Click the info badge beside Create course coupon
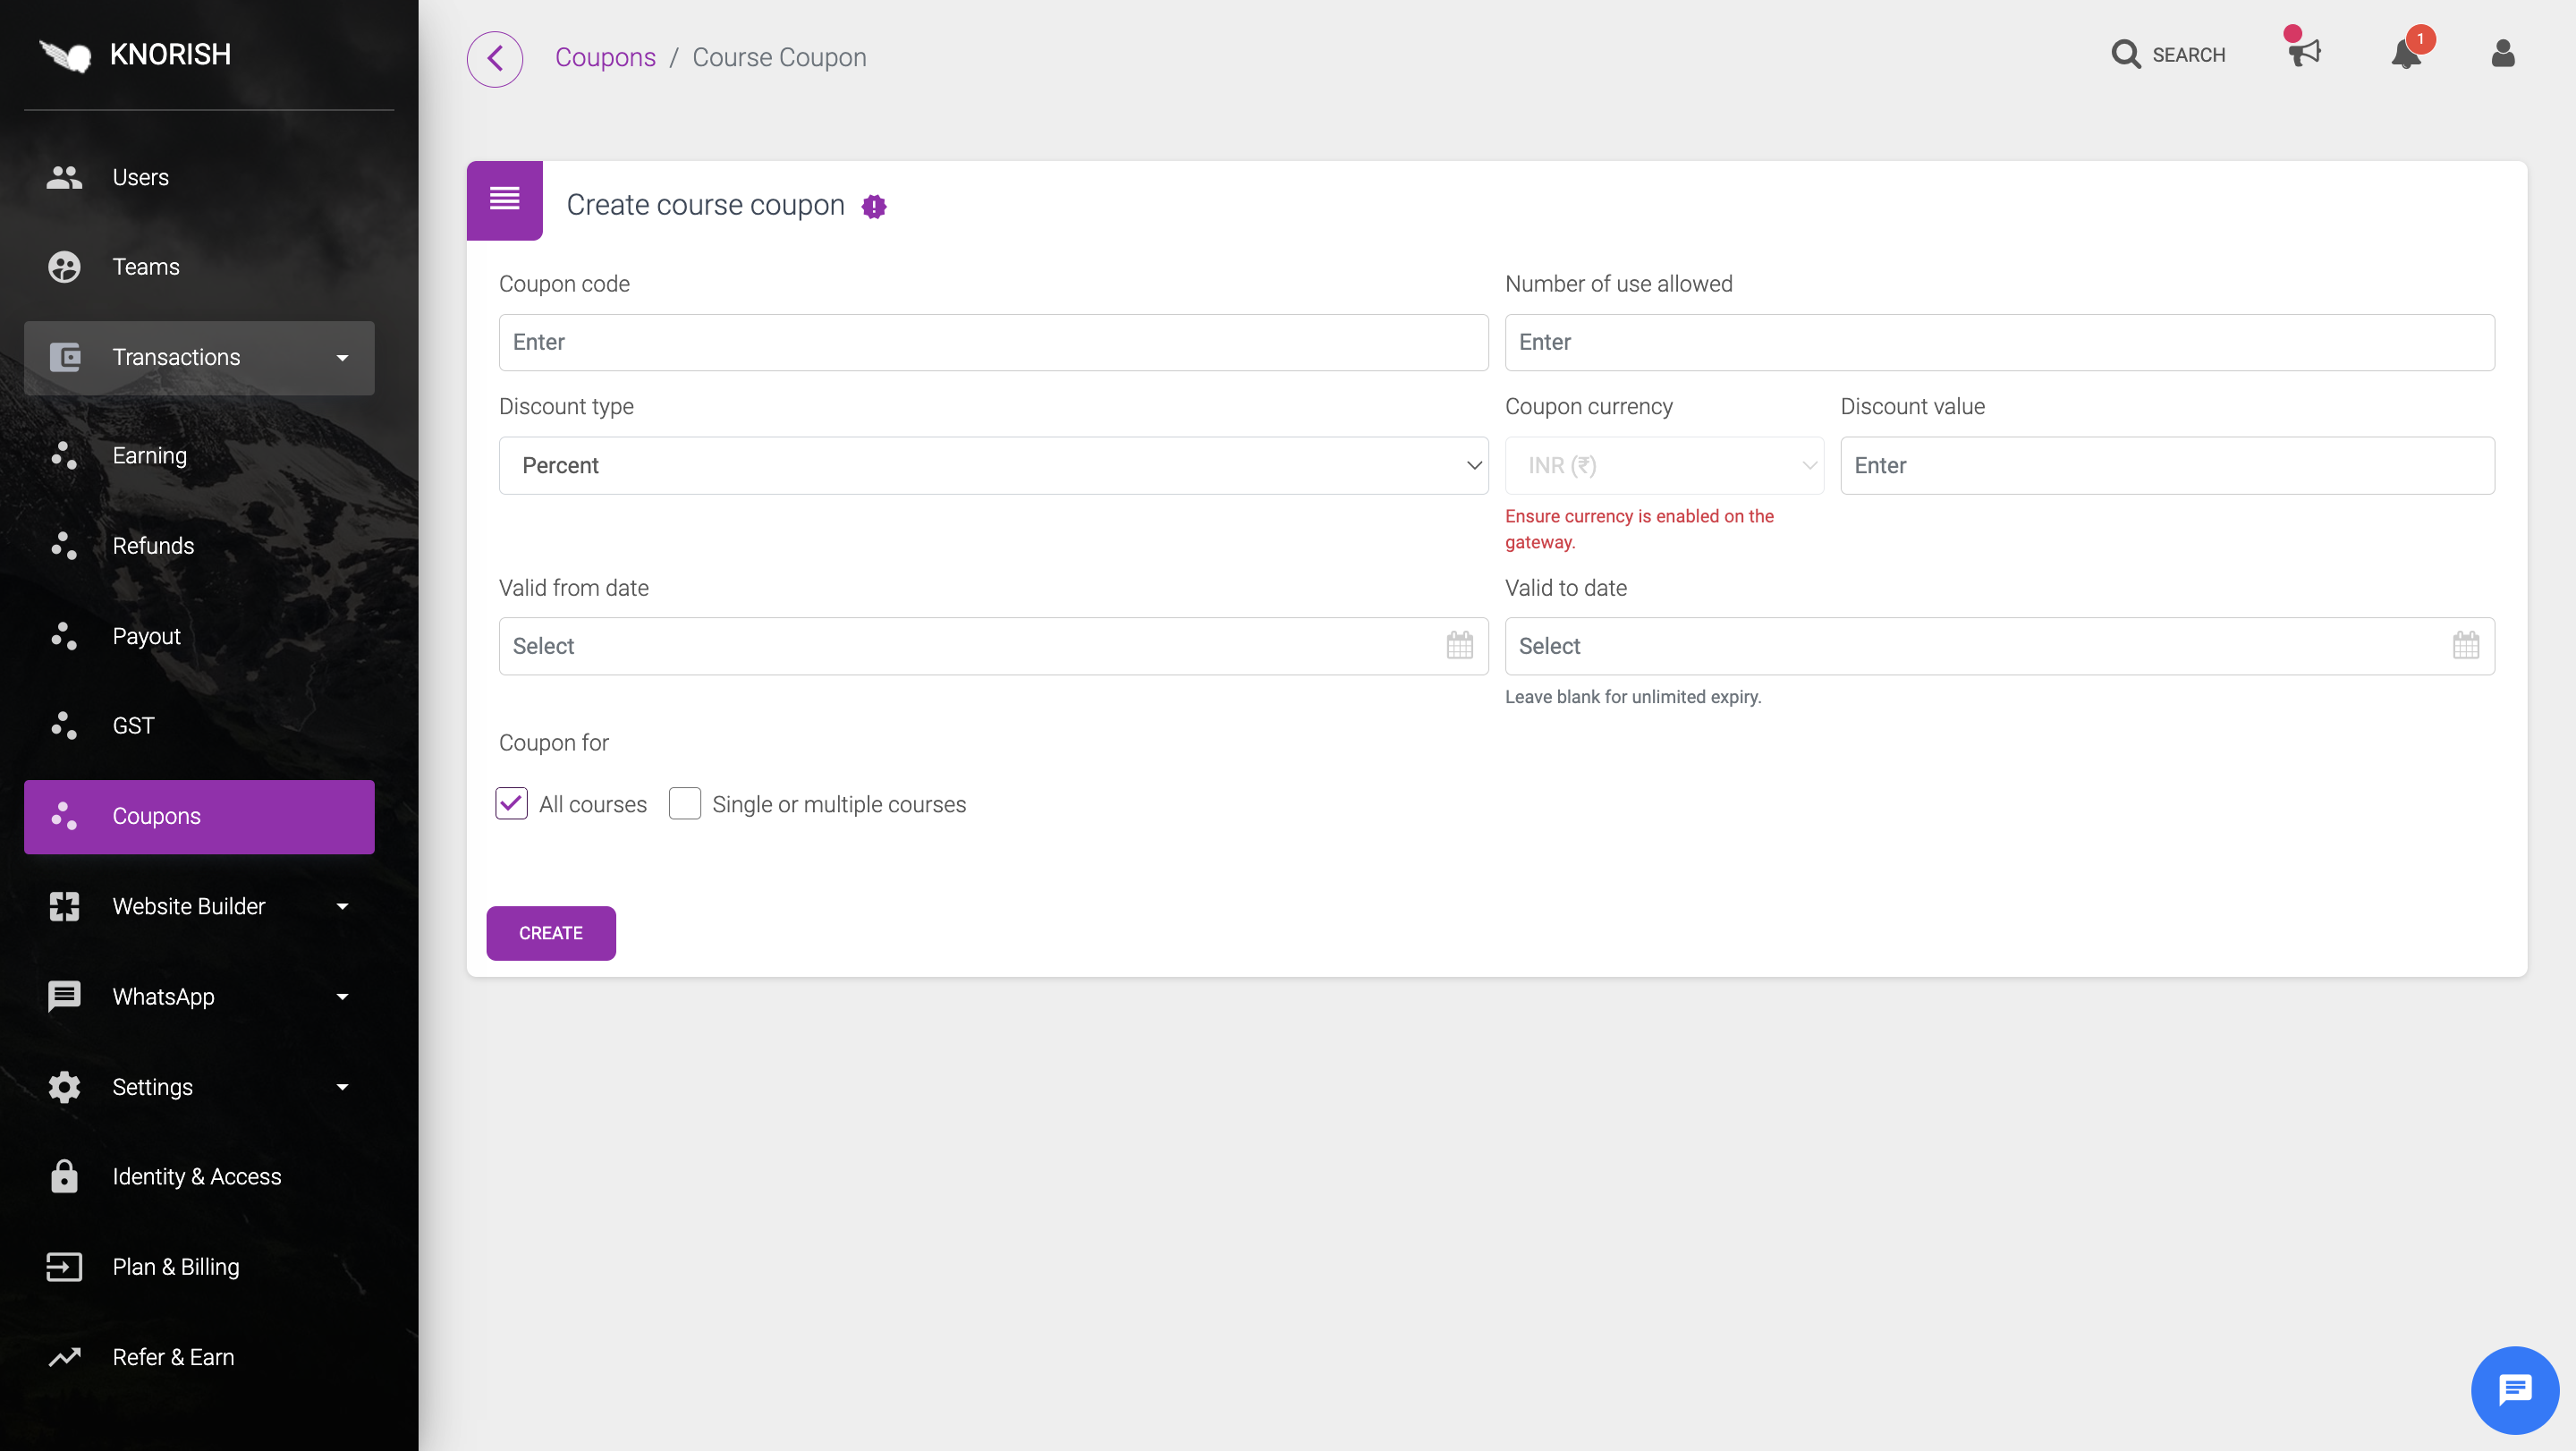The height and width of the screenshot is (1451, 2576). (x=874, y=206)
